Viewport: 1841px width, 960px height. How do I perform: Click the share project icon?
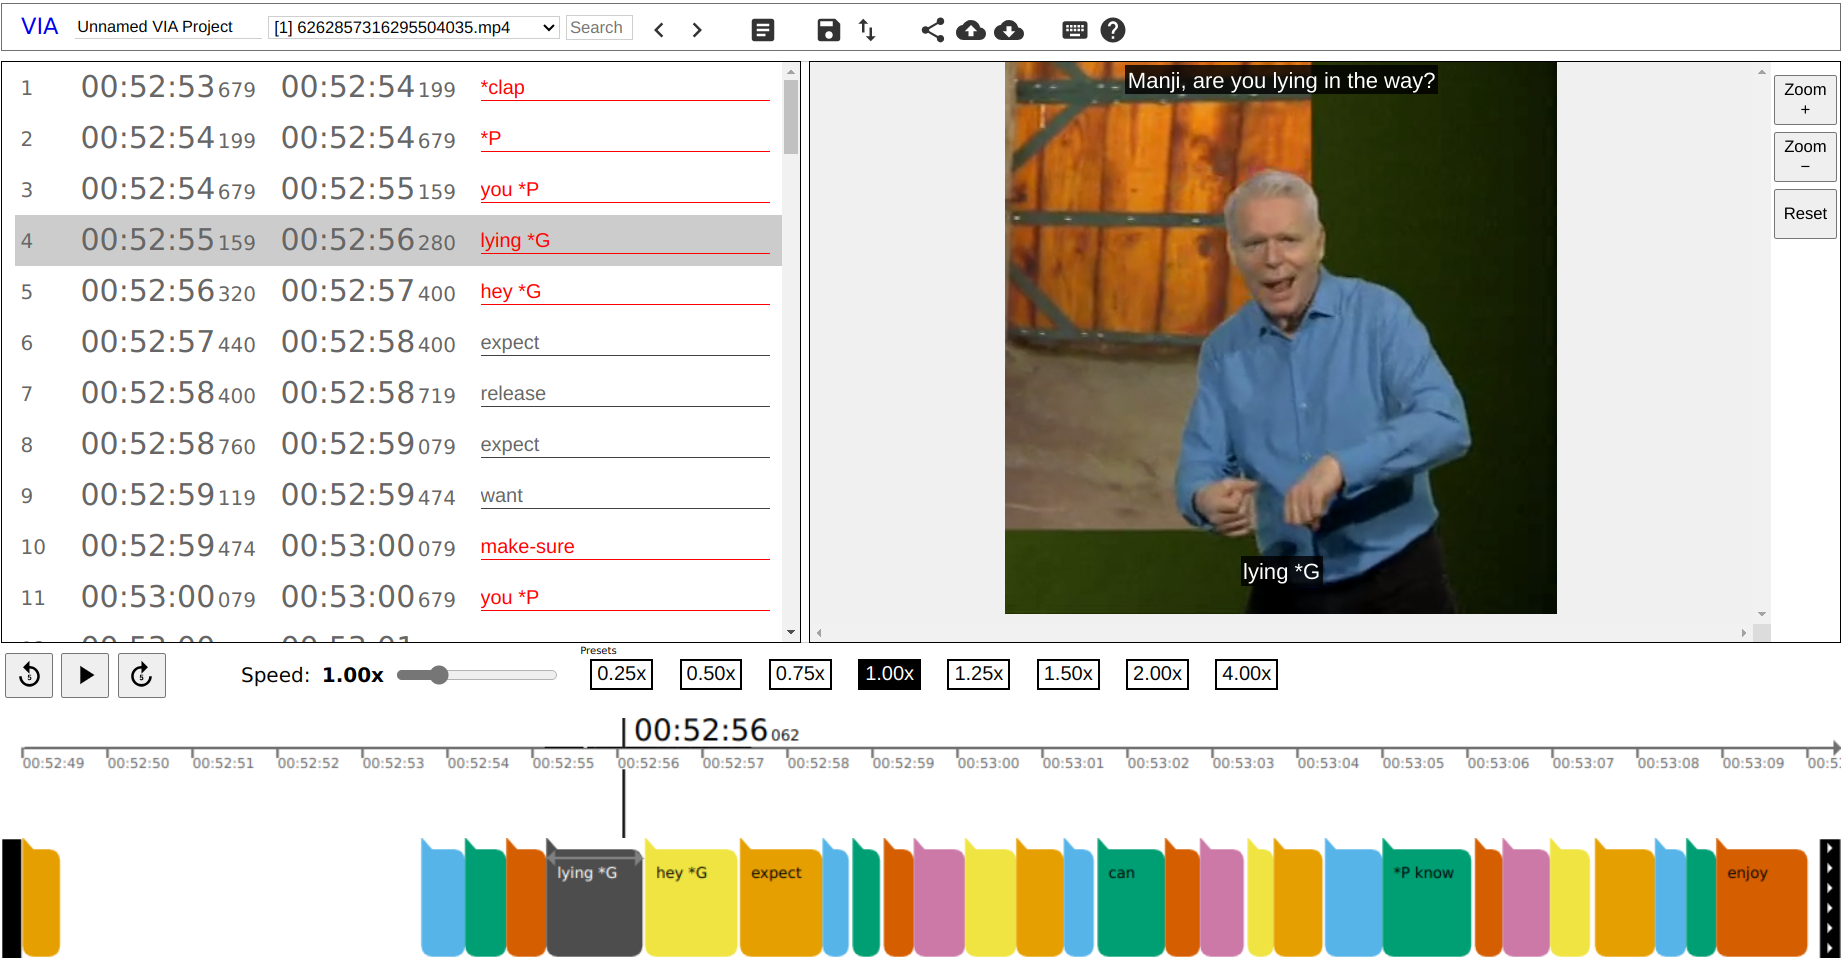point(932,30)
